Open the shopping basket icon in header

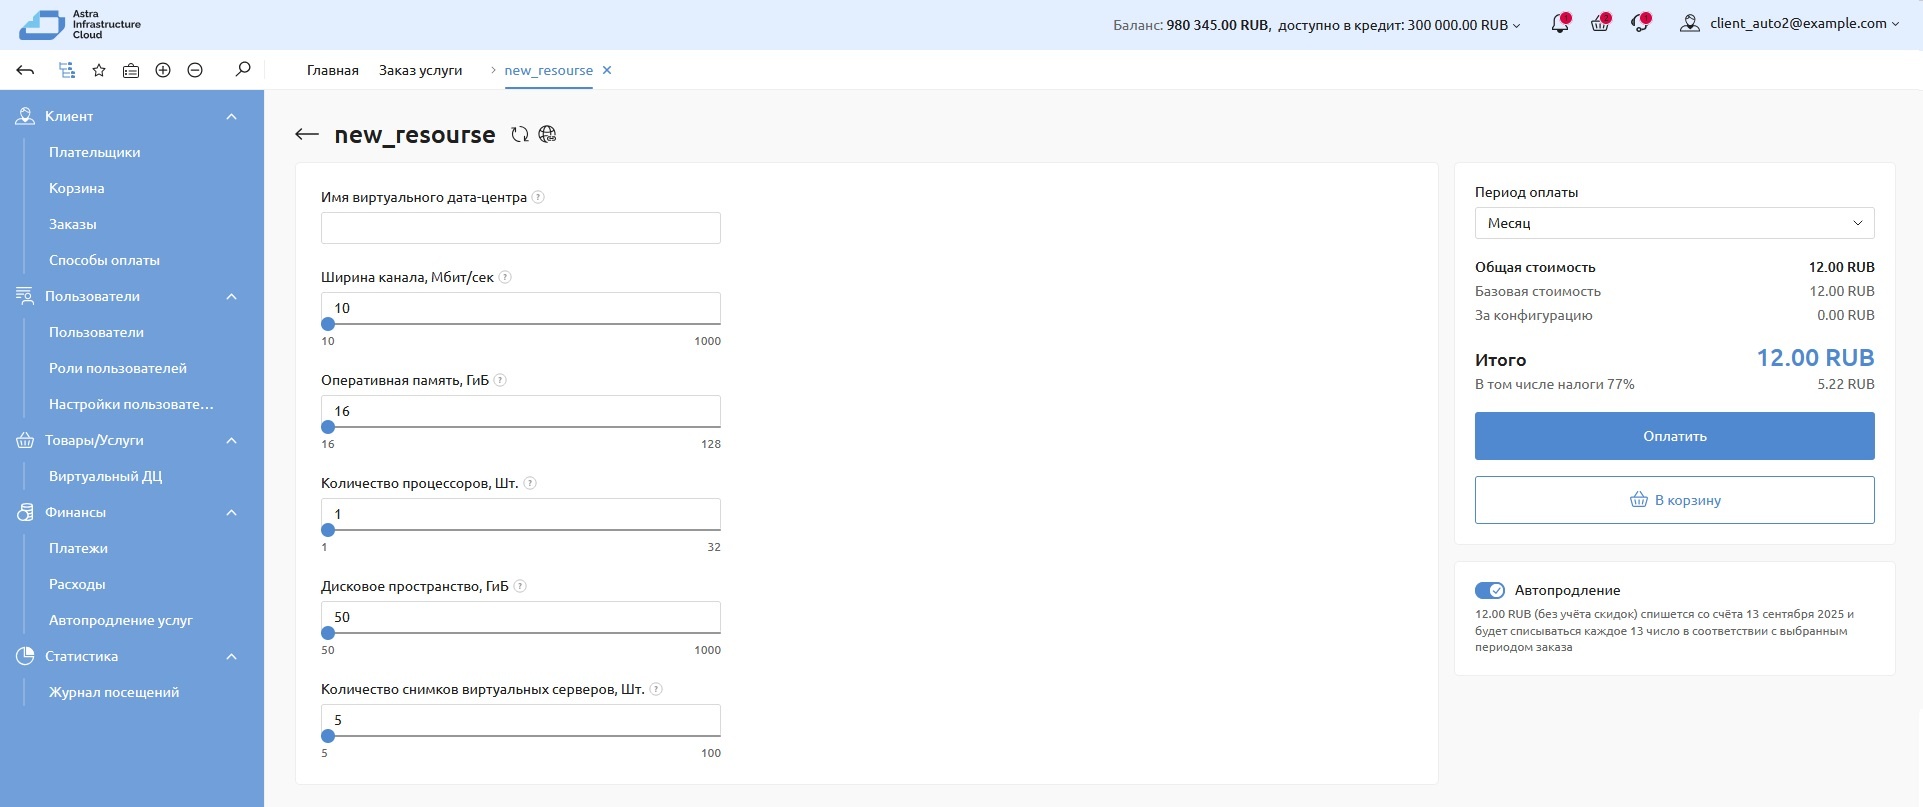click(x=1599, y=24)
